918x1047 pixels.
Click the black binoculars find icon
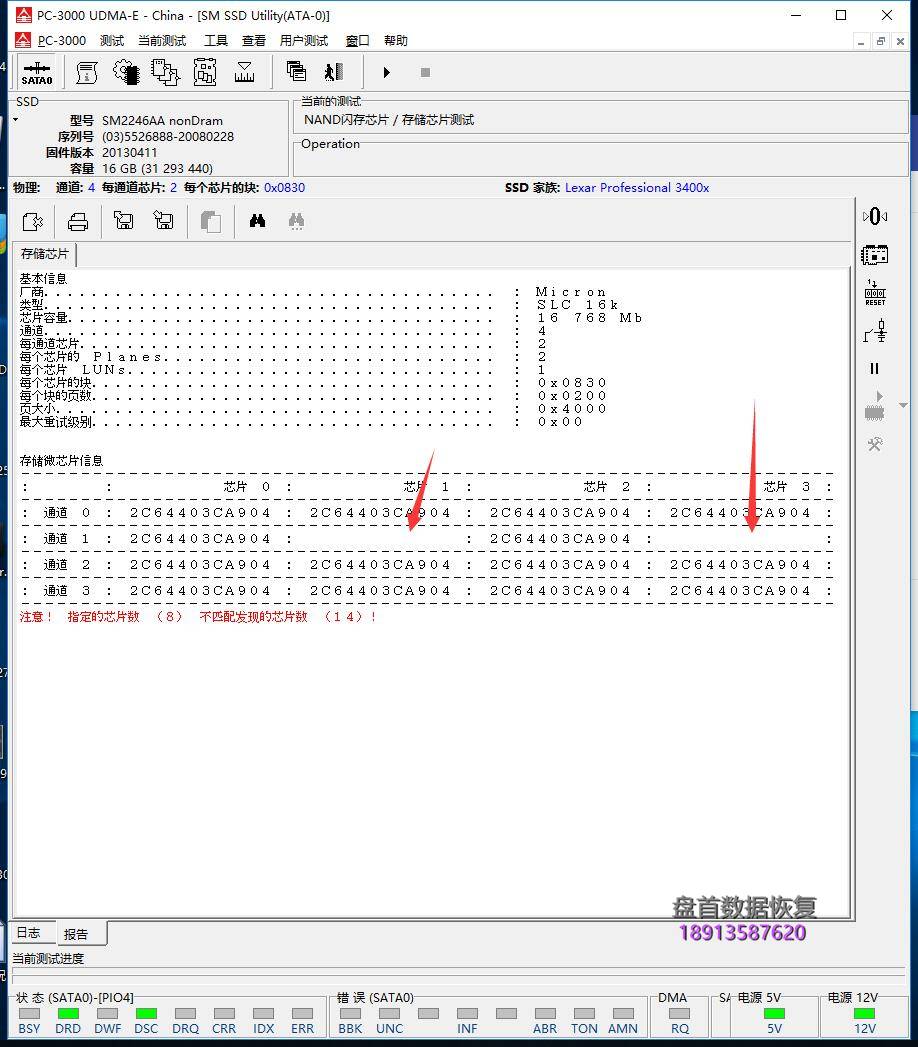point(258,221)
